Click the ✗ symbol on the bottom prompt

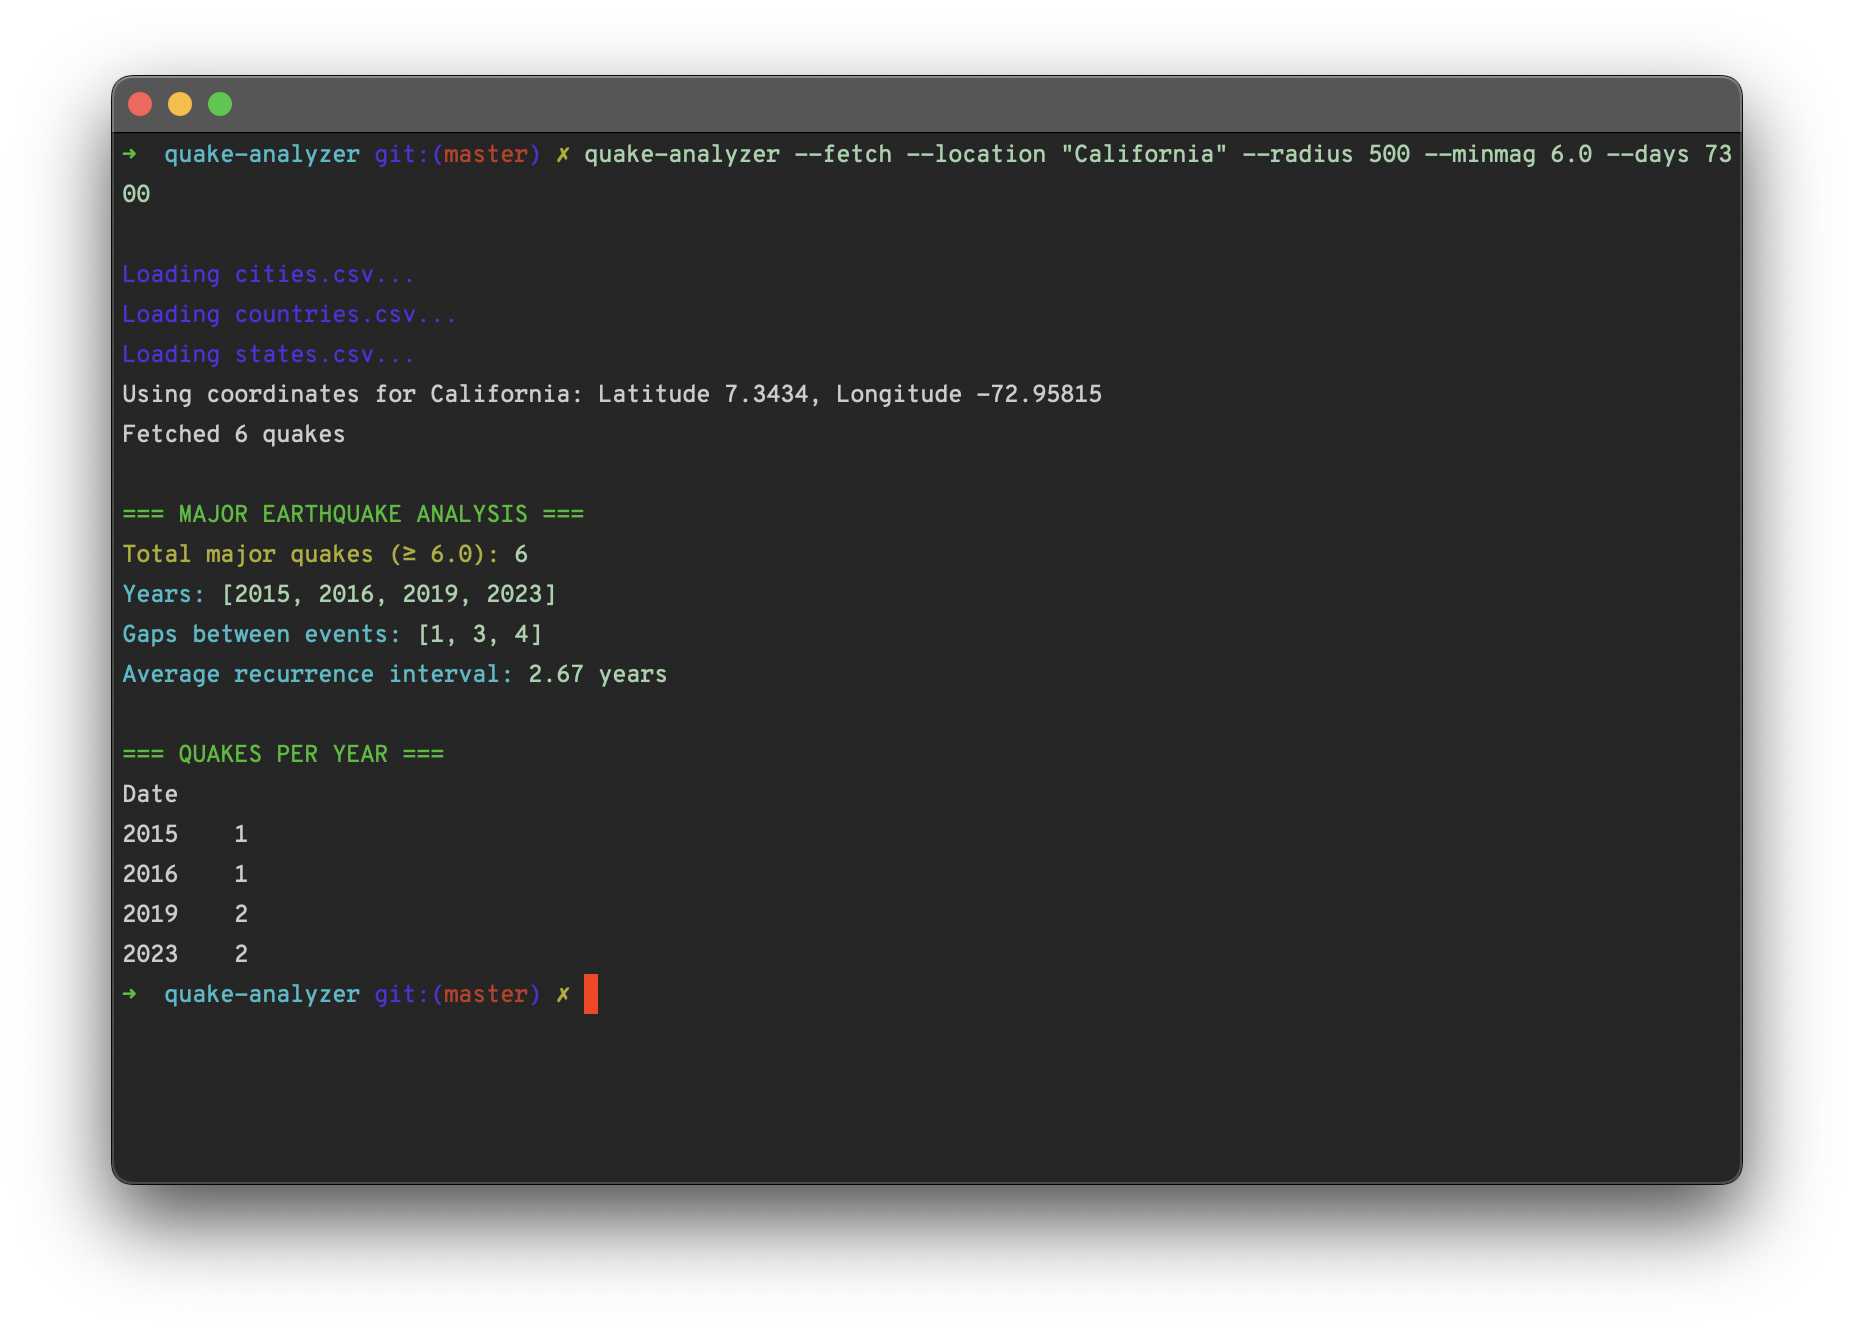pyautogui.click(x=563, y=994)
